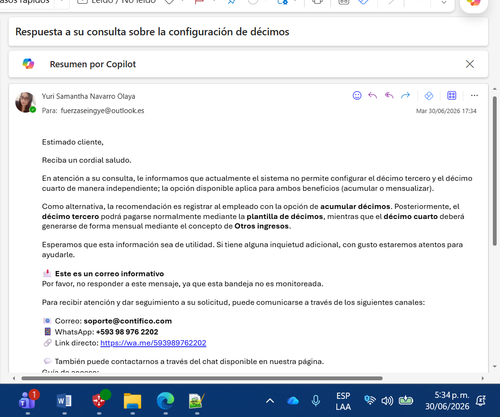
Task: Add an emoji reaction to the message
Action: tap(357, 96)
